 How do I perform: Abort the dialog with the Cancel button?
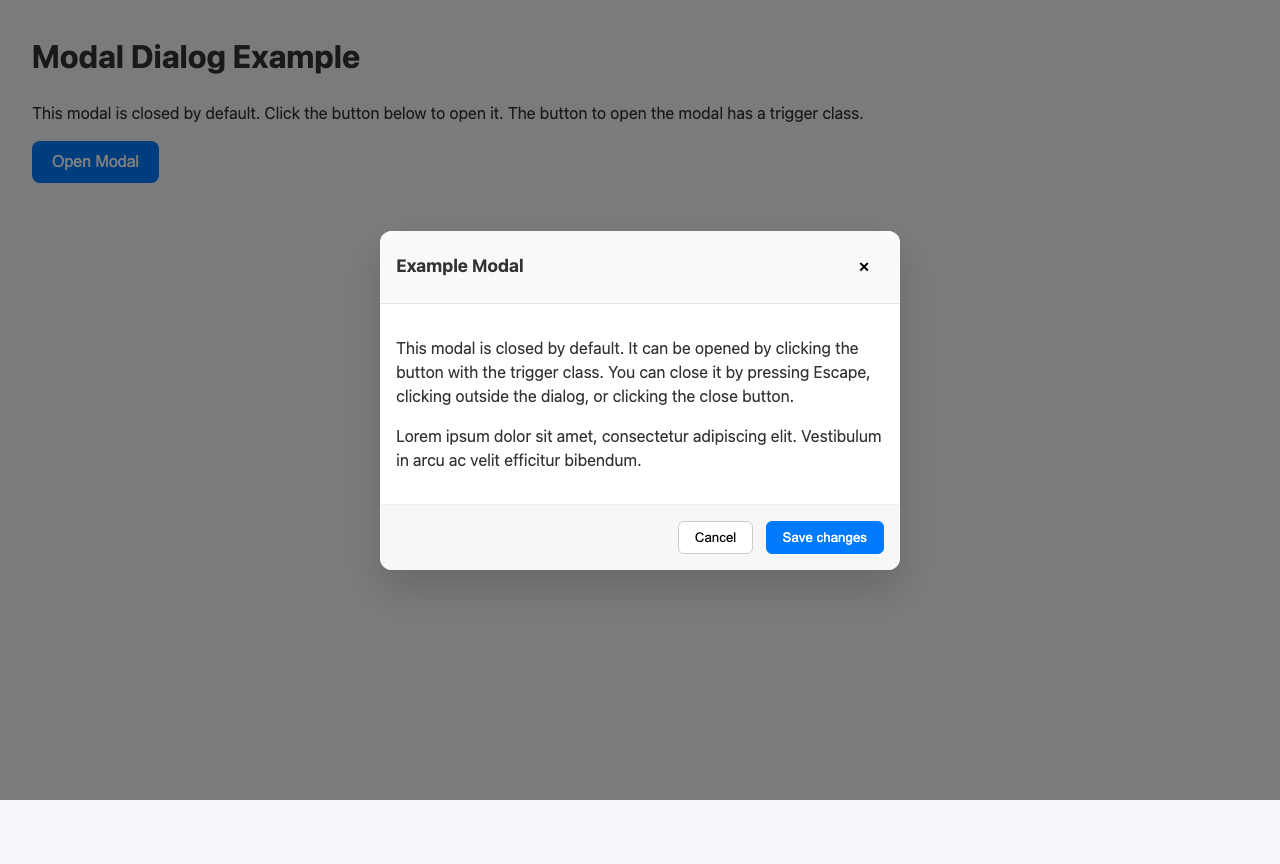(715, 537)
